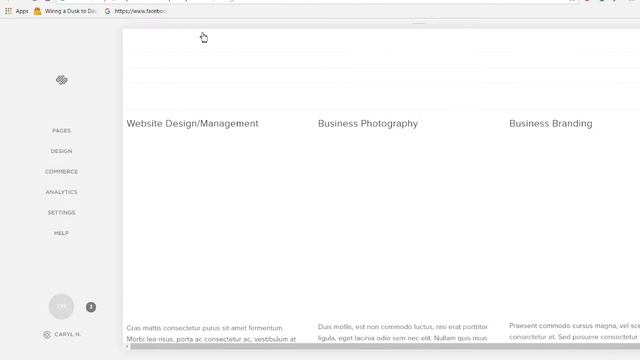Open the Wiring a Dusk to Dawn bookmark
The height and width of the screenshot is (360, 640).
(x=66, y=11)
